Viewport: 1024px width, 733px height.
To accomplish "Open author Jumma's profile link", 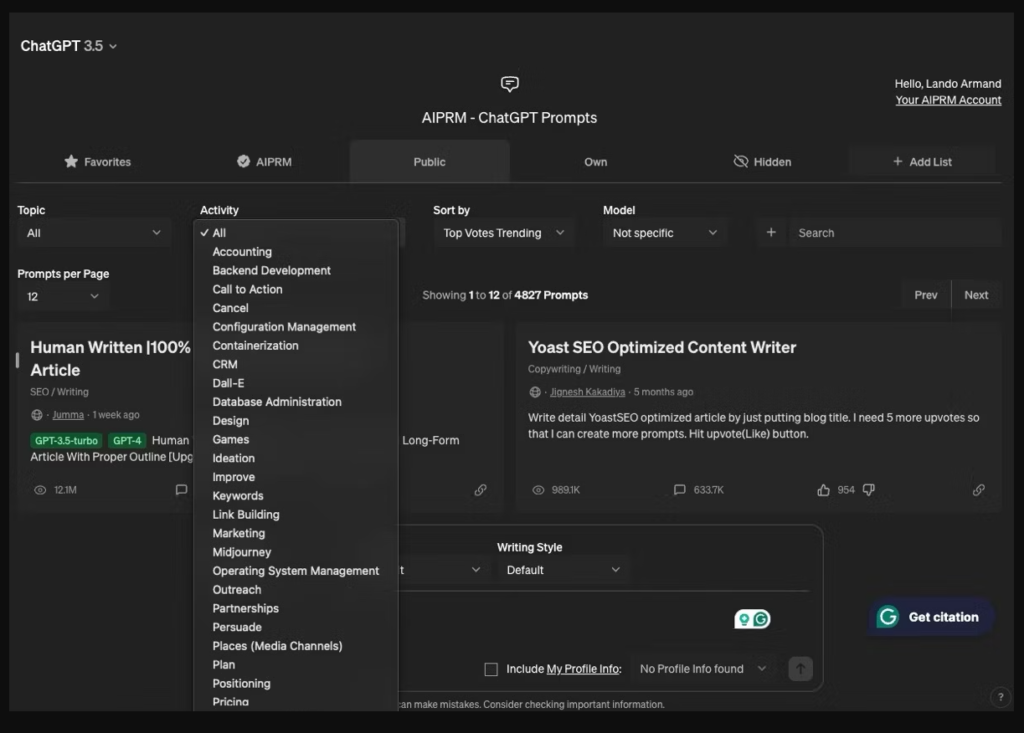I will [x=68, y=415].
